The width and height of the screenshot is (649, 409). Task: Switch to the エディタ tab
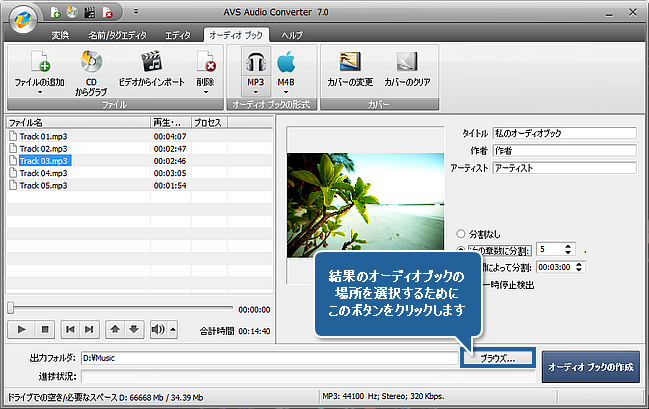[177, 35]
